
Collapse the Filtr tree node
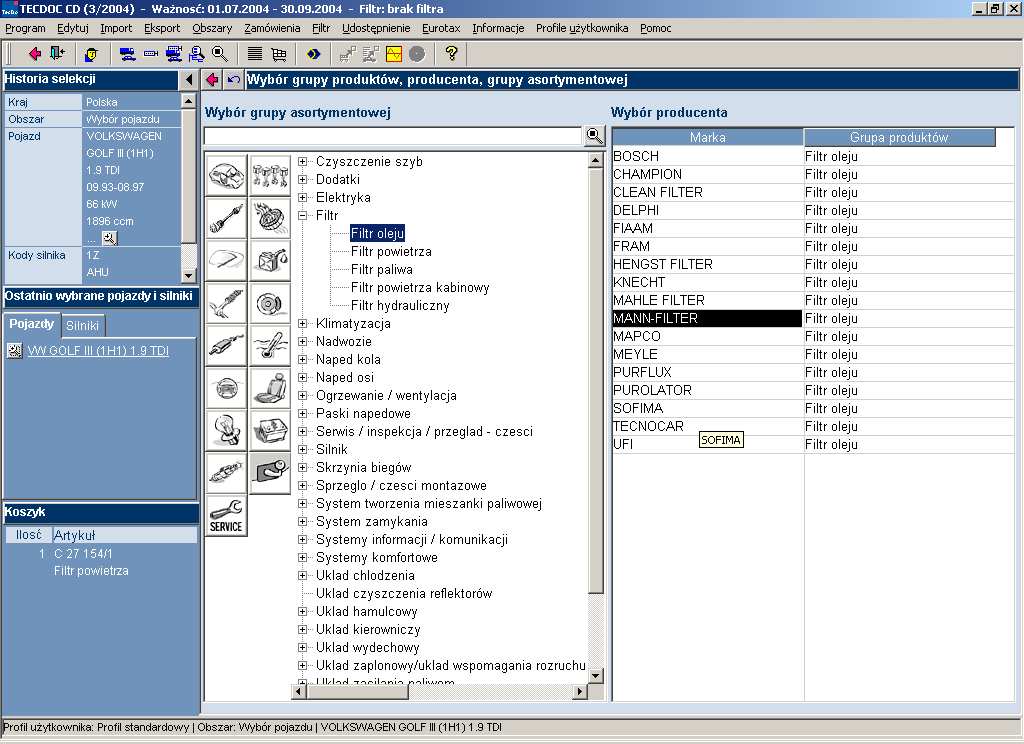click(x=302, y=216)
